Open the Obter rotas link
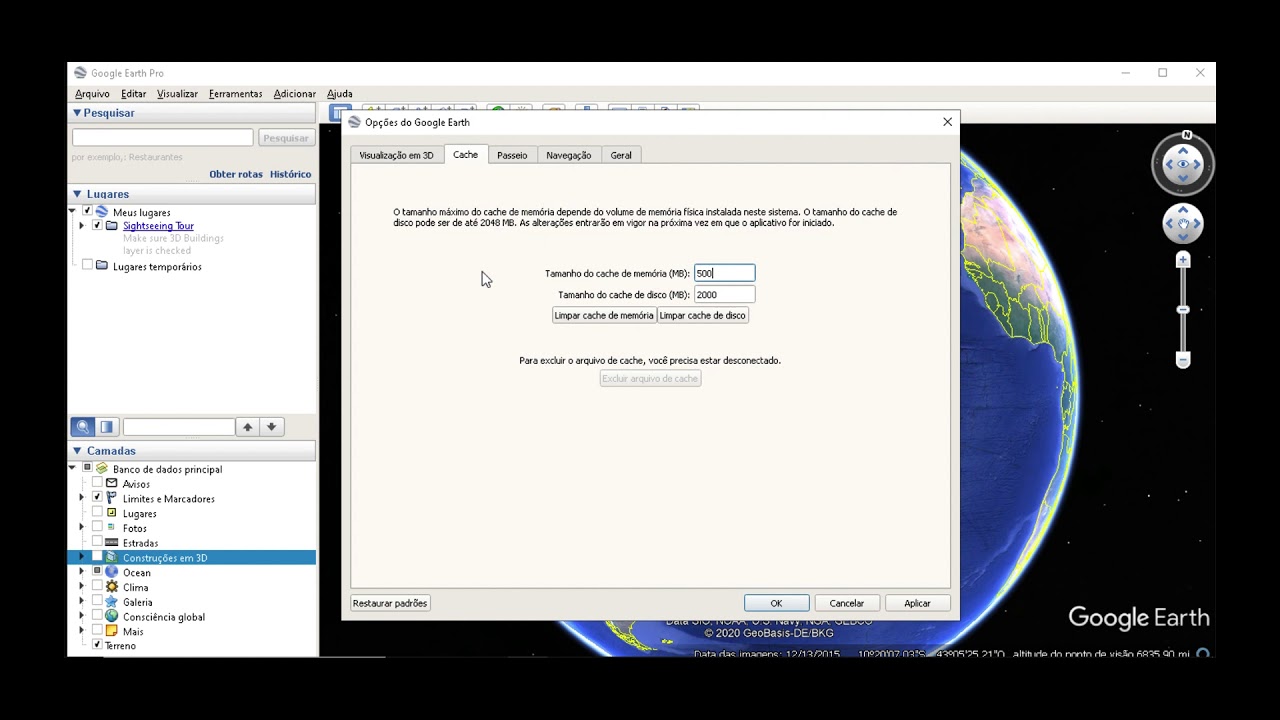The height and width of the screenshot is (720, 1280). pos(236,174)
